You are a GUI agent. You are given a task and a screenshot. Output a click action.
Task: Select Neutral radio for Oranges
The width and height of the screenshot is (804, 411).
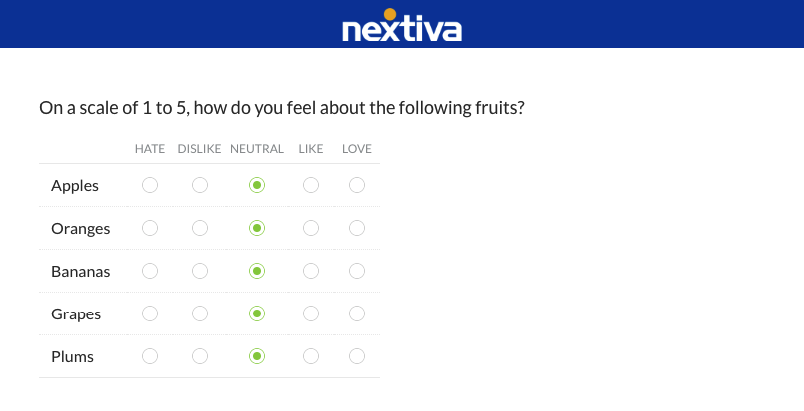point(257,228)
